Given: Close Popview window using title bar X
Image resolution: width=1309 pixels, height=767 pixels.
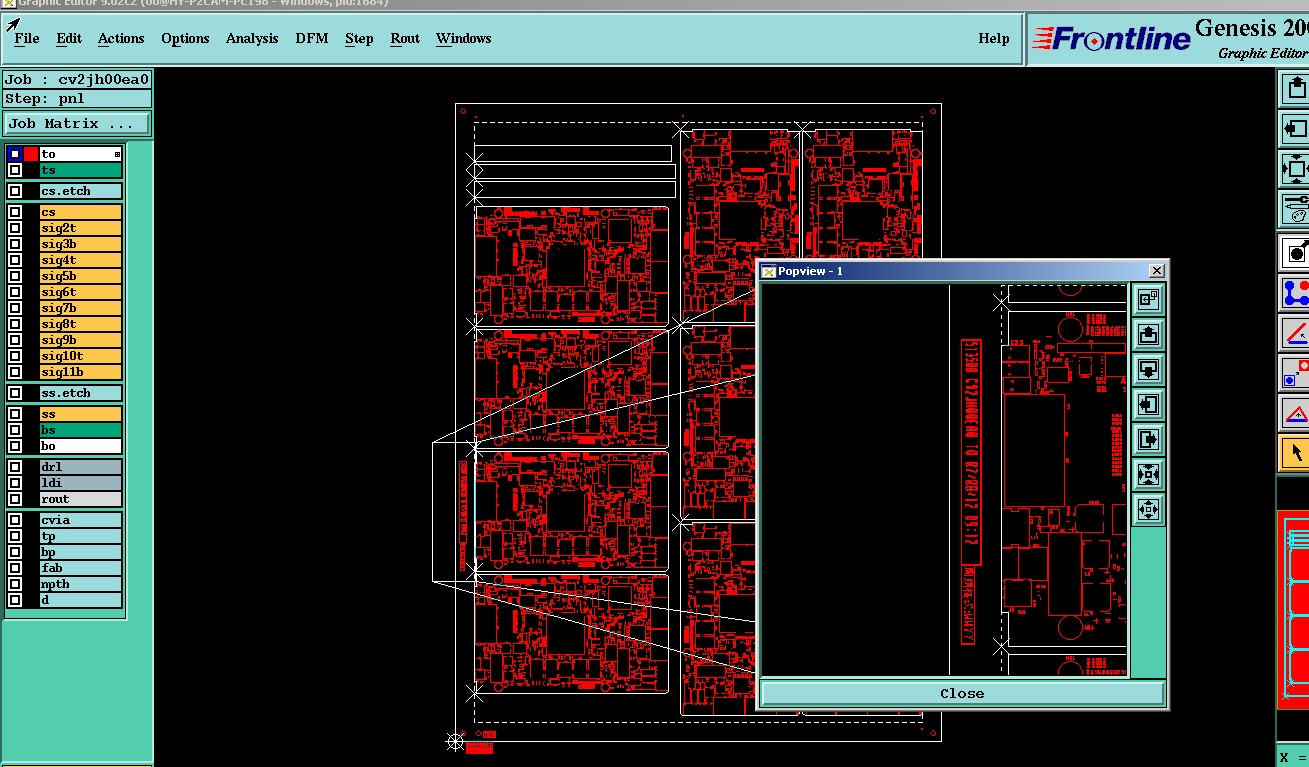Looking at the screenshot, I should (1157, 271).
